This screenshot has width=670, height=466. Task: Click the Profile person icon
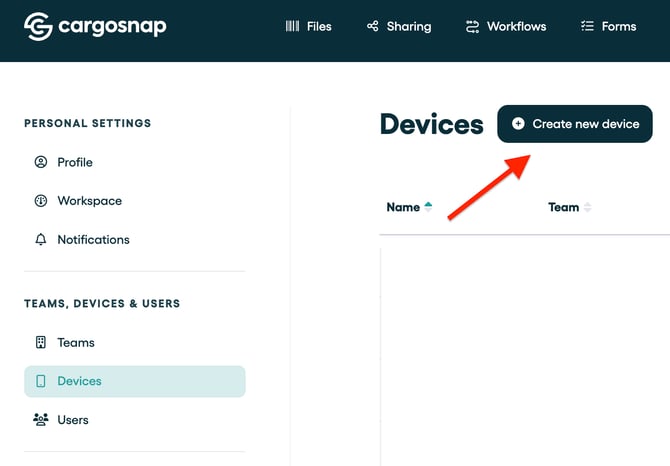41,162
